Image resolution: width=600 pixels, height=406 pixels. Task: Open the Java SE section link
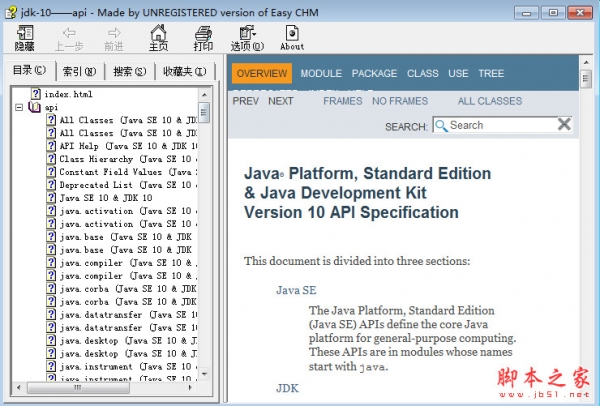[x=296, y=290]
